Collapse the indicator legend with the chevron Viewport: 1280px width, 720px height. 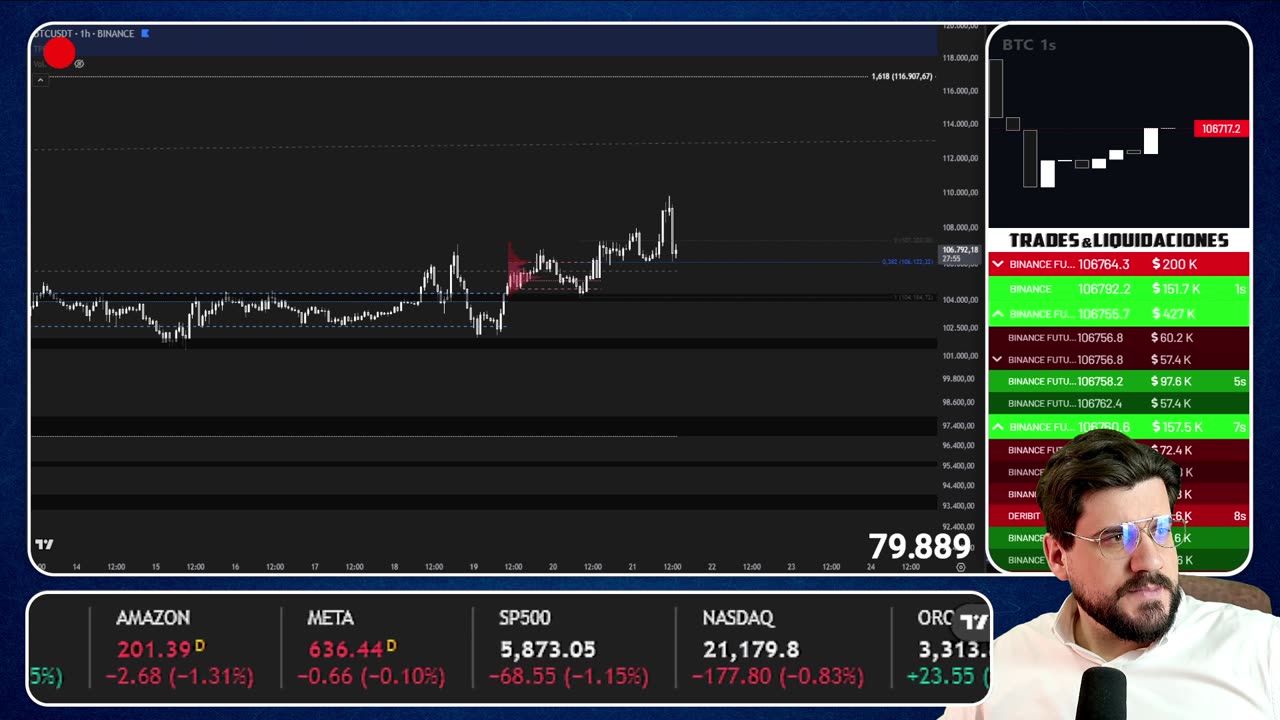click(x=40, y=79)
